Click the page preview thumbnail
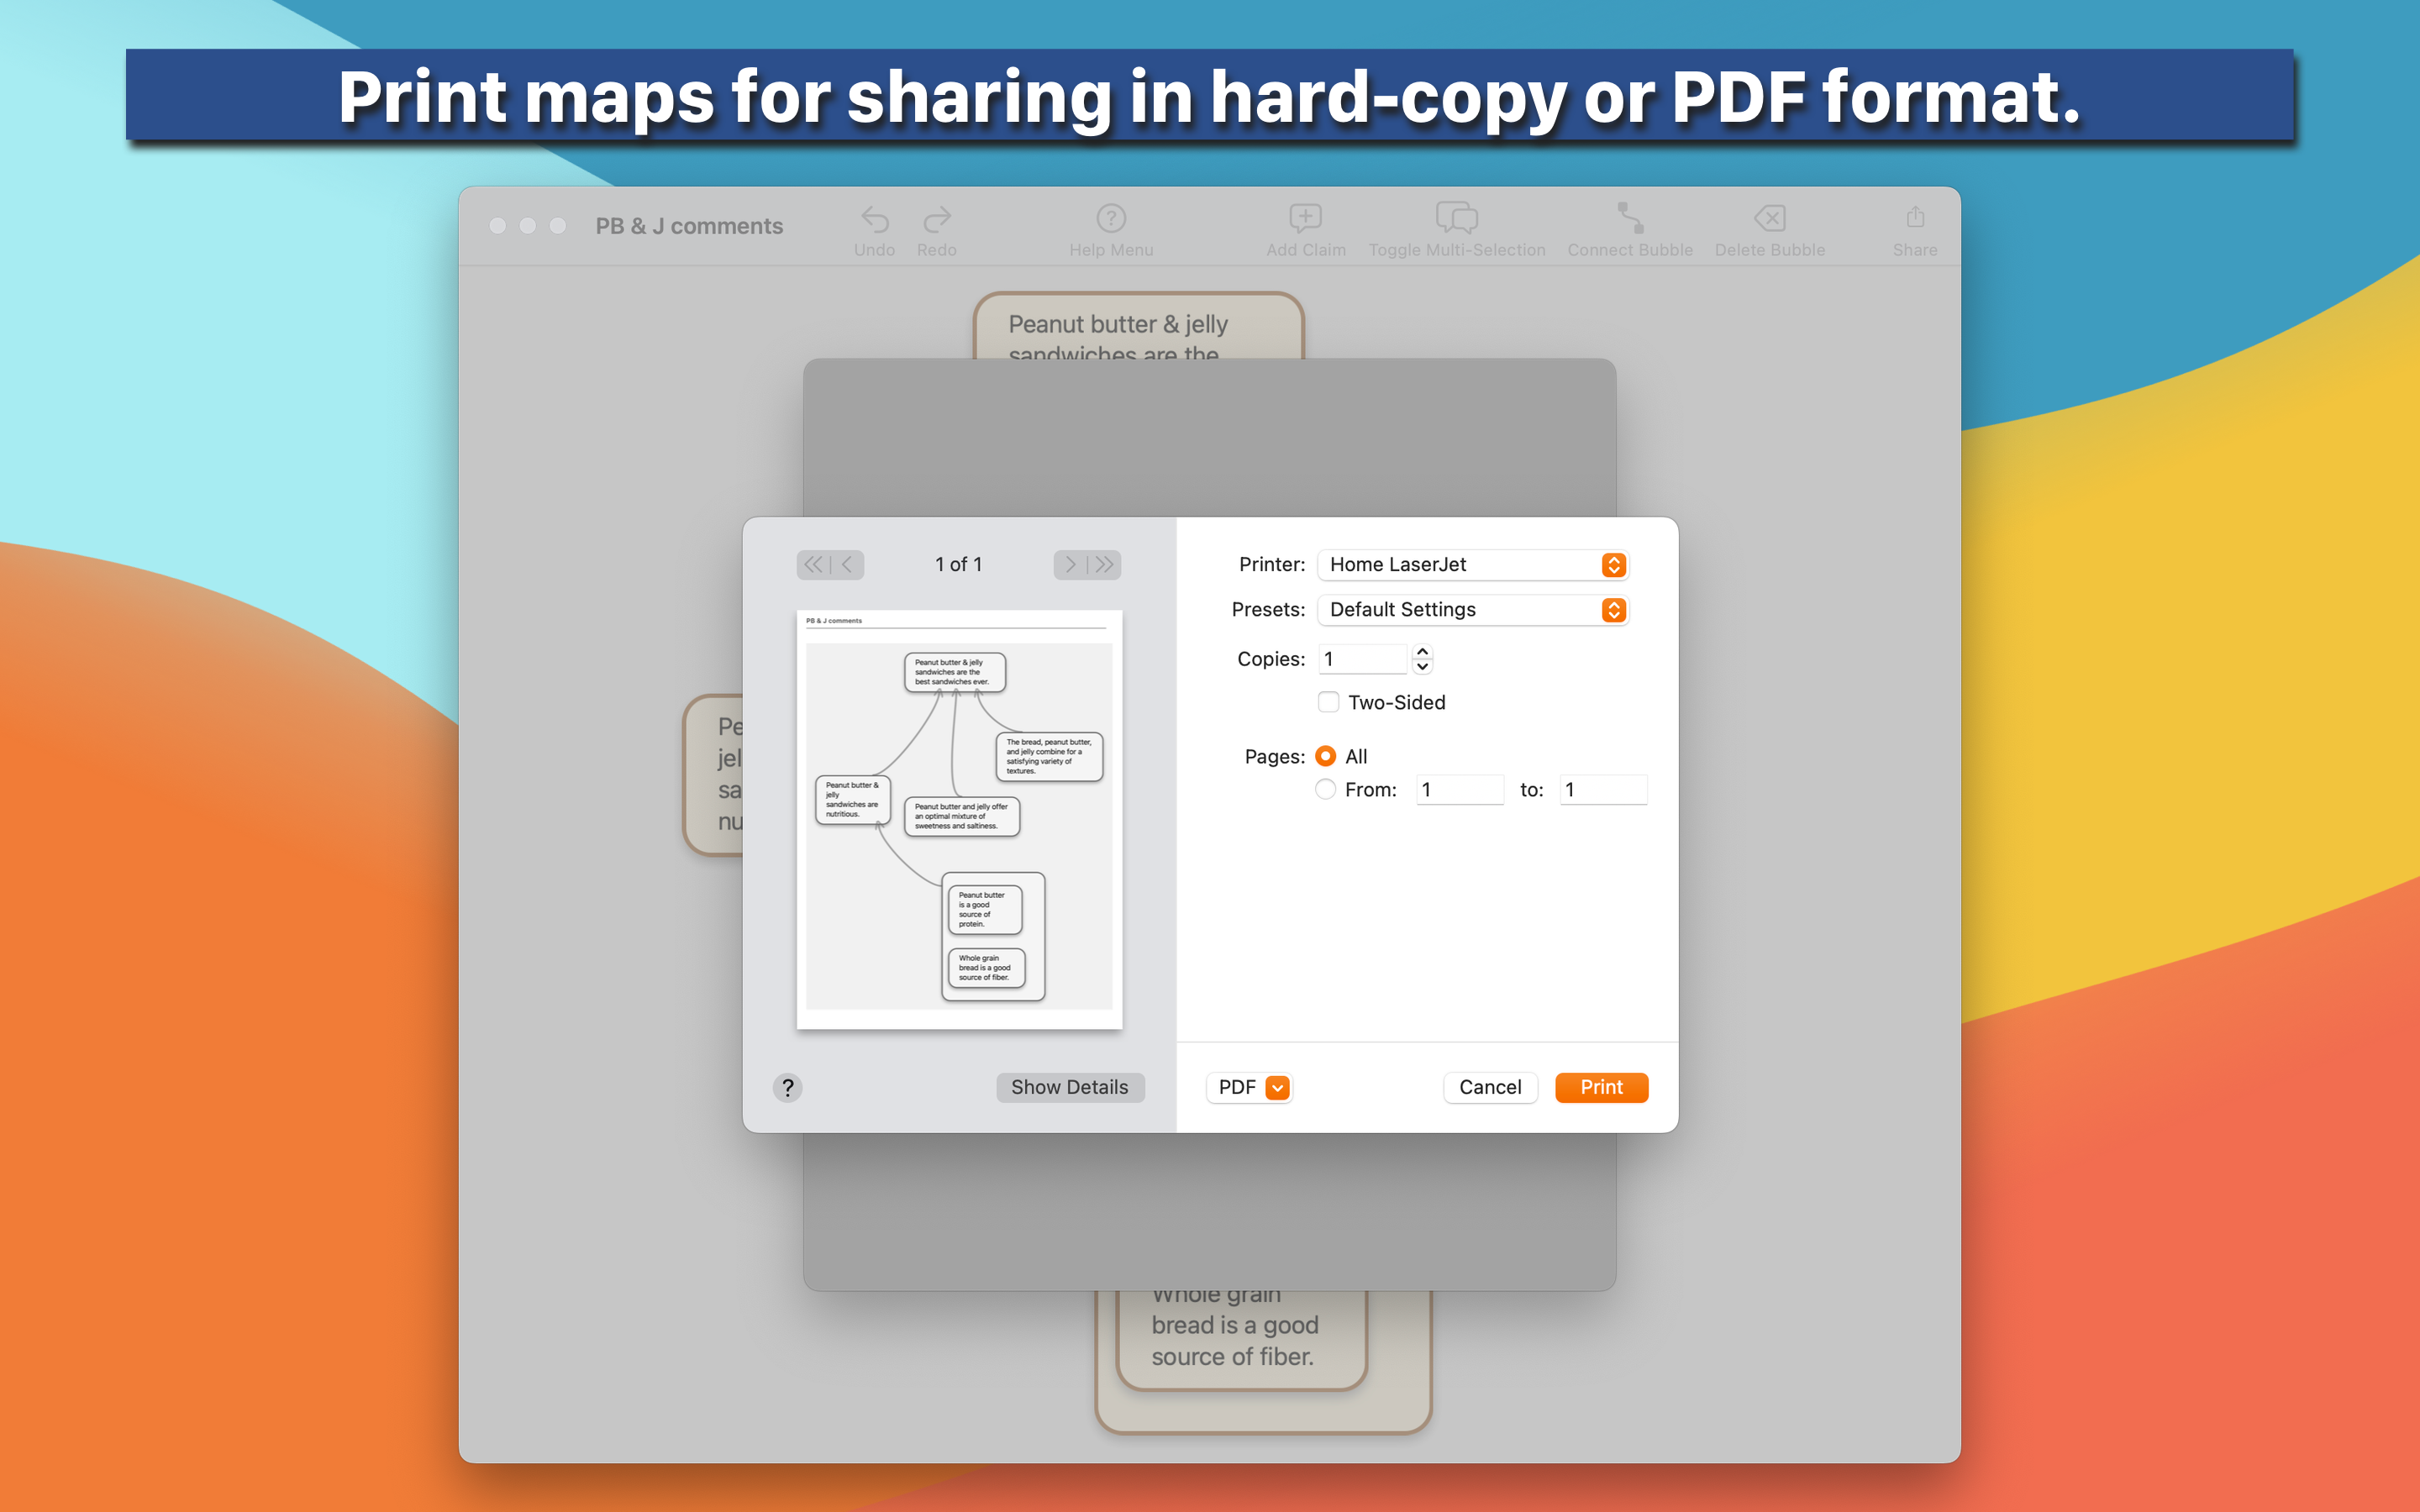2420x1512 pixels. tap(959, 819)
